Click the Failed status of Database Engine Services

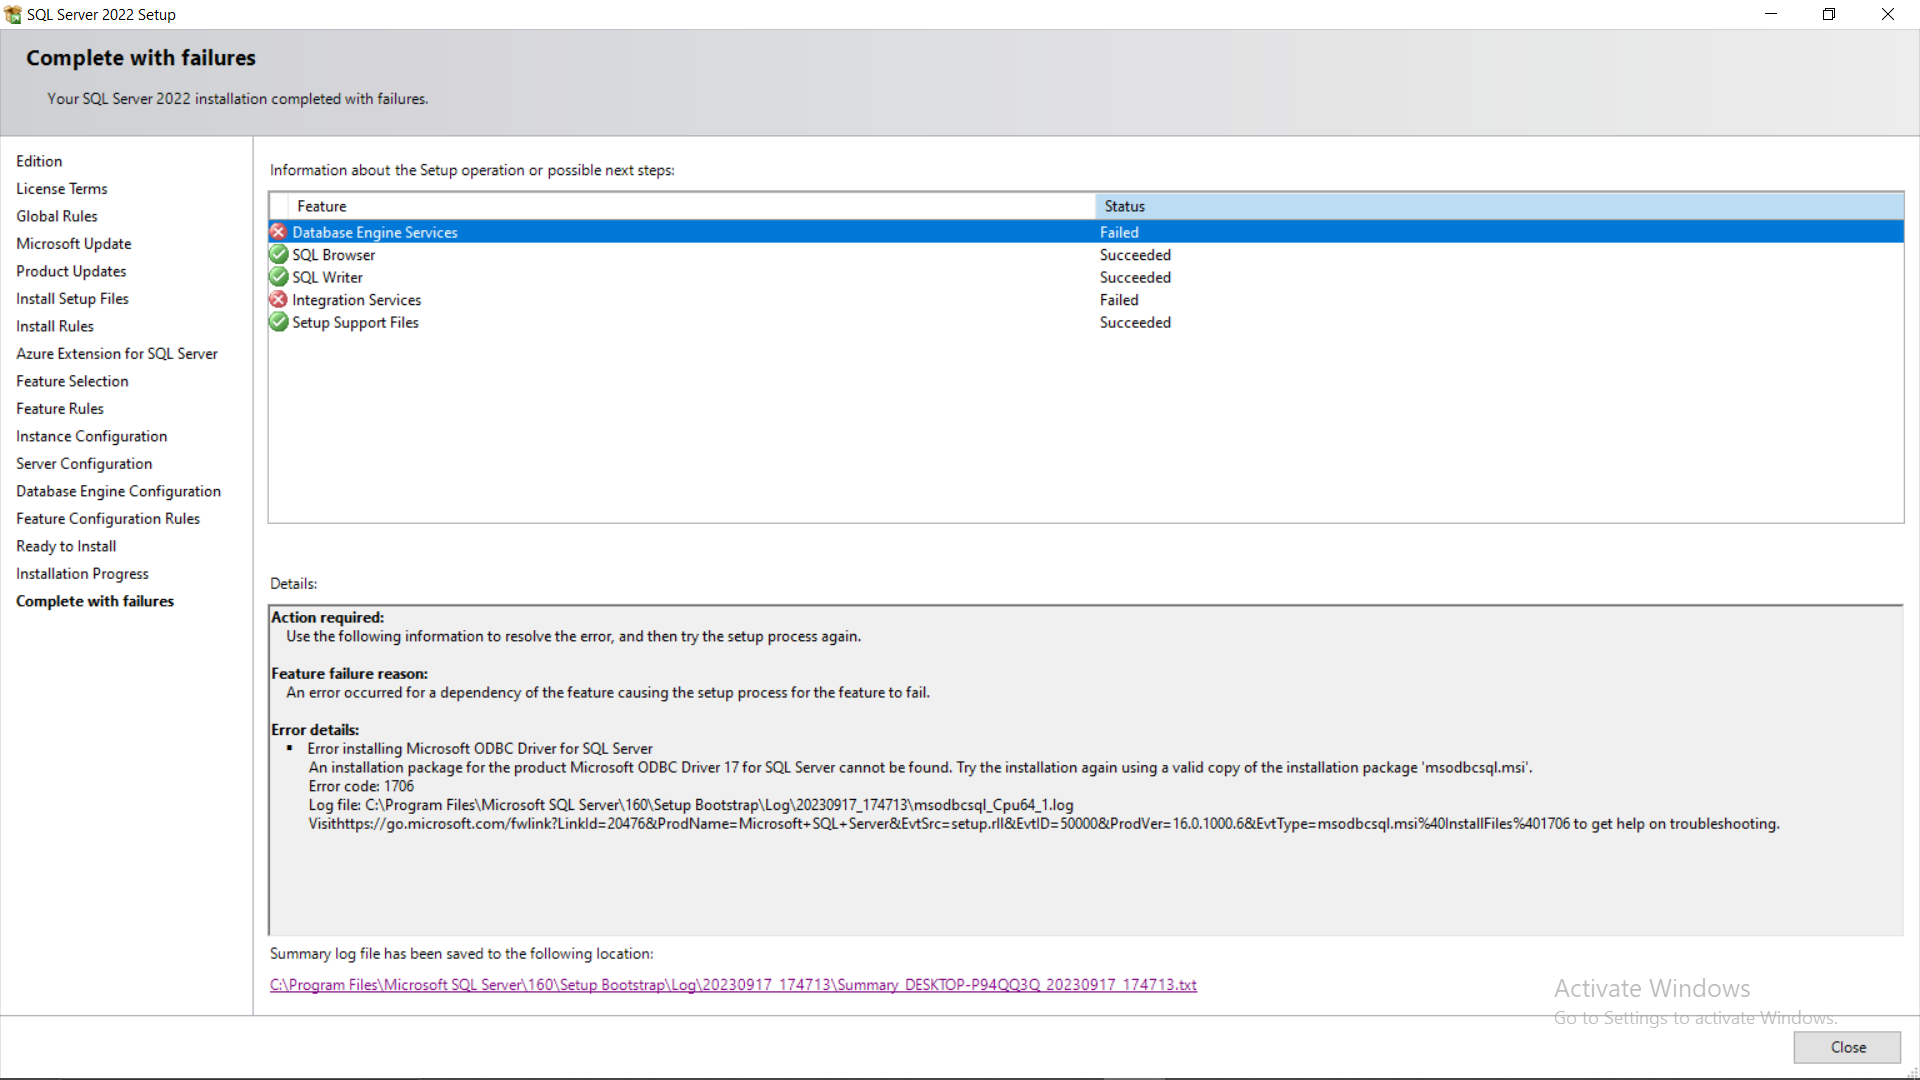(1119, 232)
